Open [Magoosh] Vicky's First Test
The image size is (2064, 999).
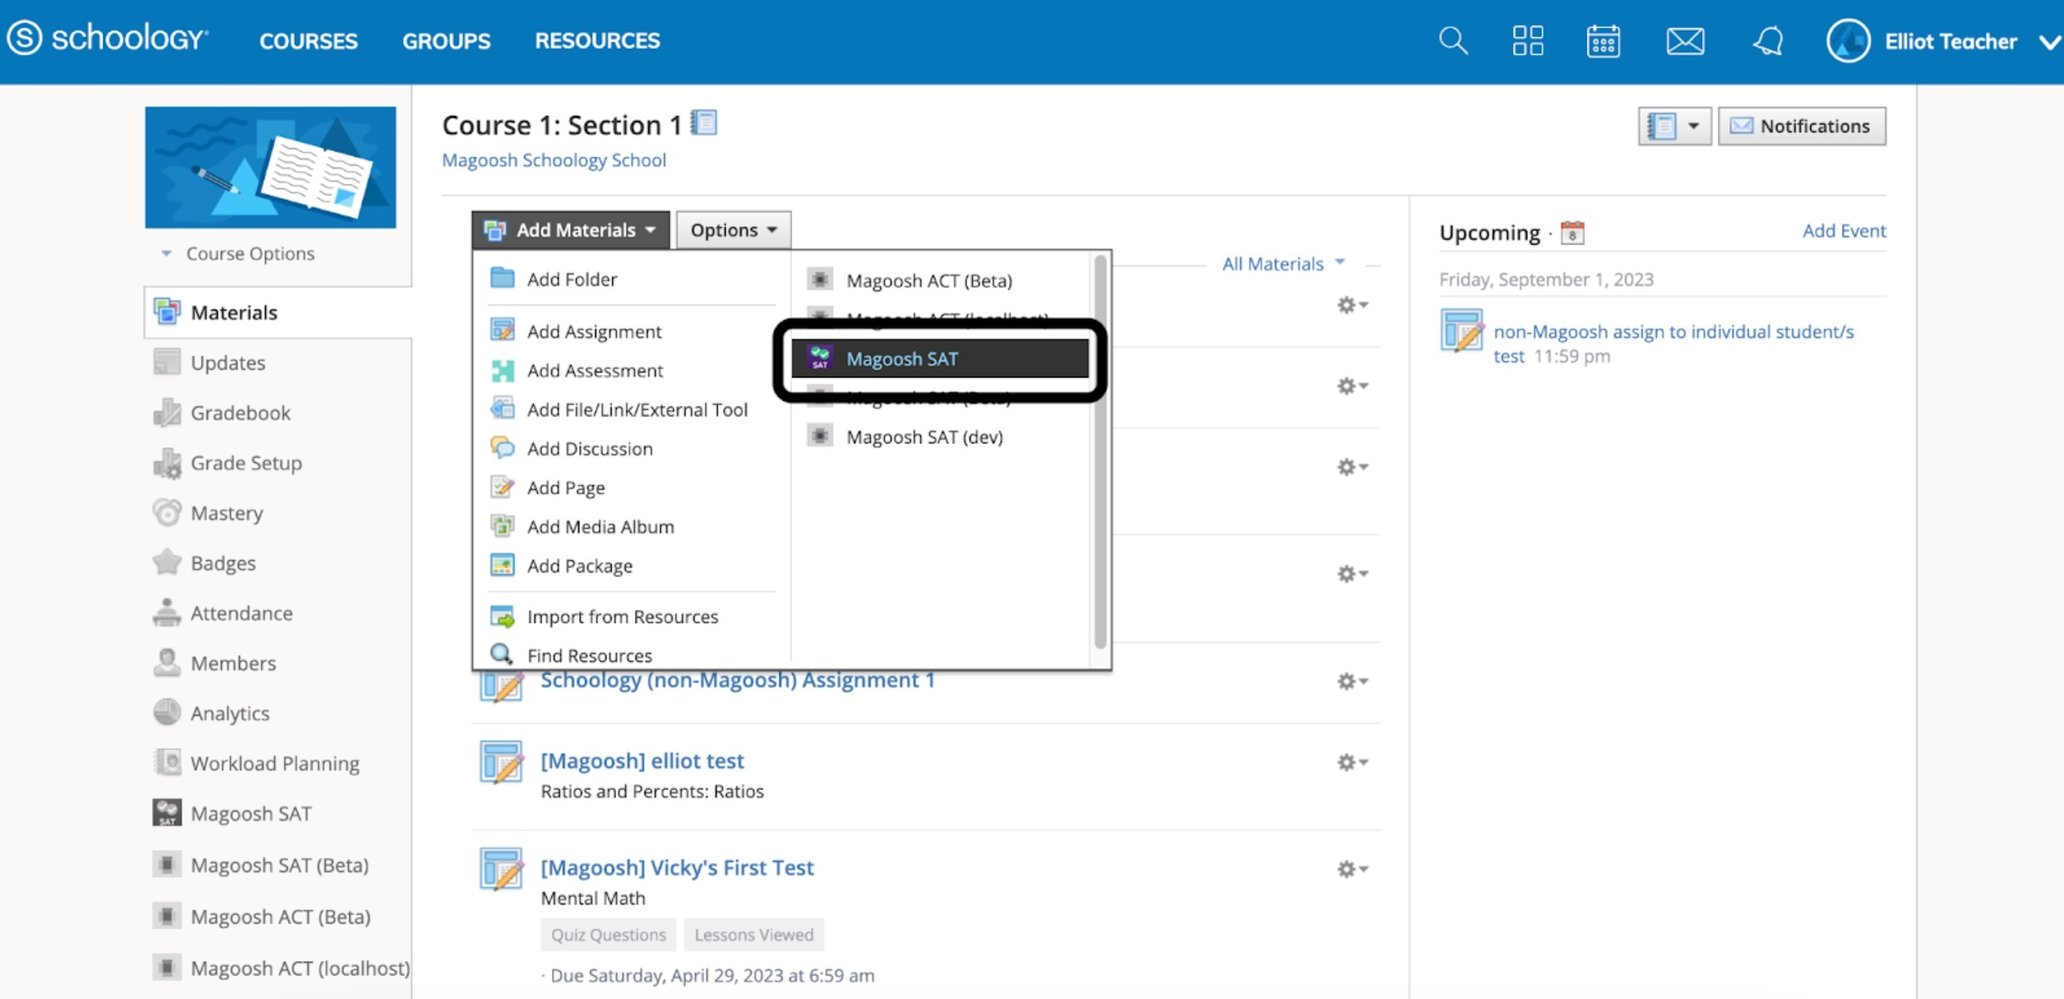(677, 867)
